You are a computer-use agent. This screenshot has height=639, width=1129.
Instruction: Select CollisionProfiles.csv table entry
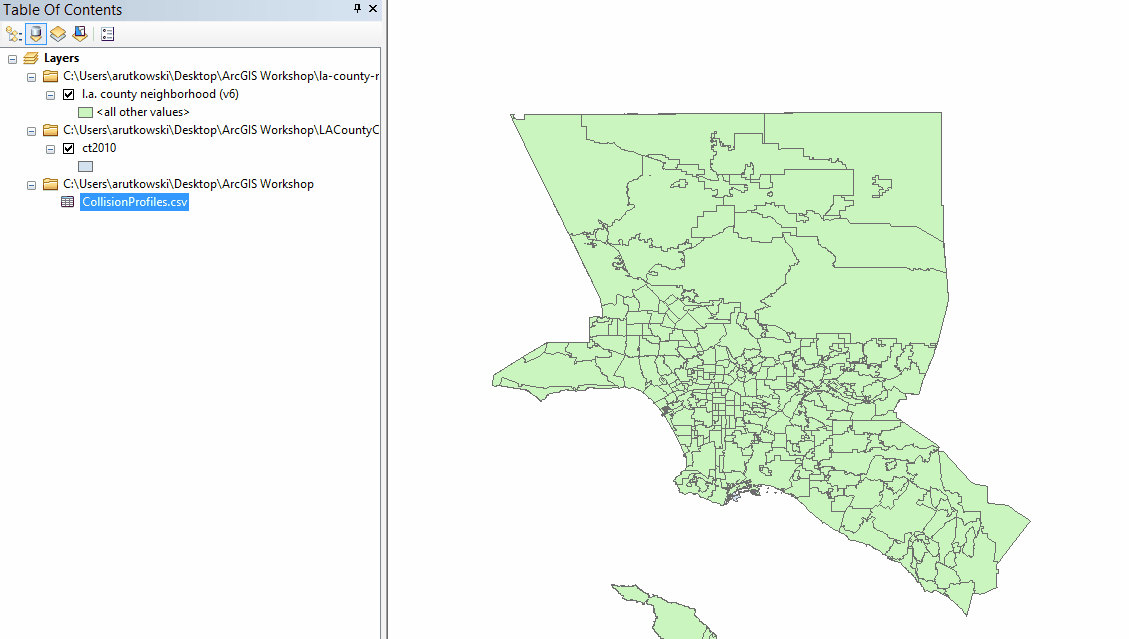click(x=135, y=202)
